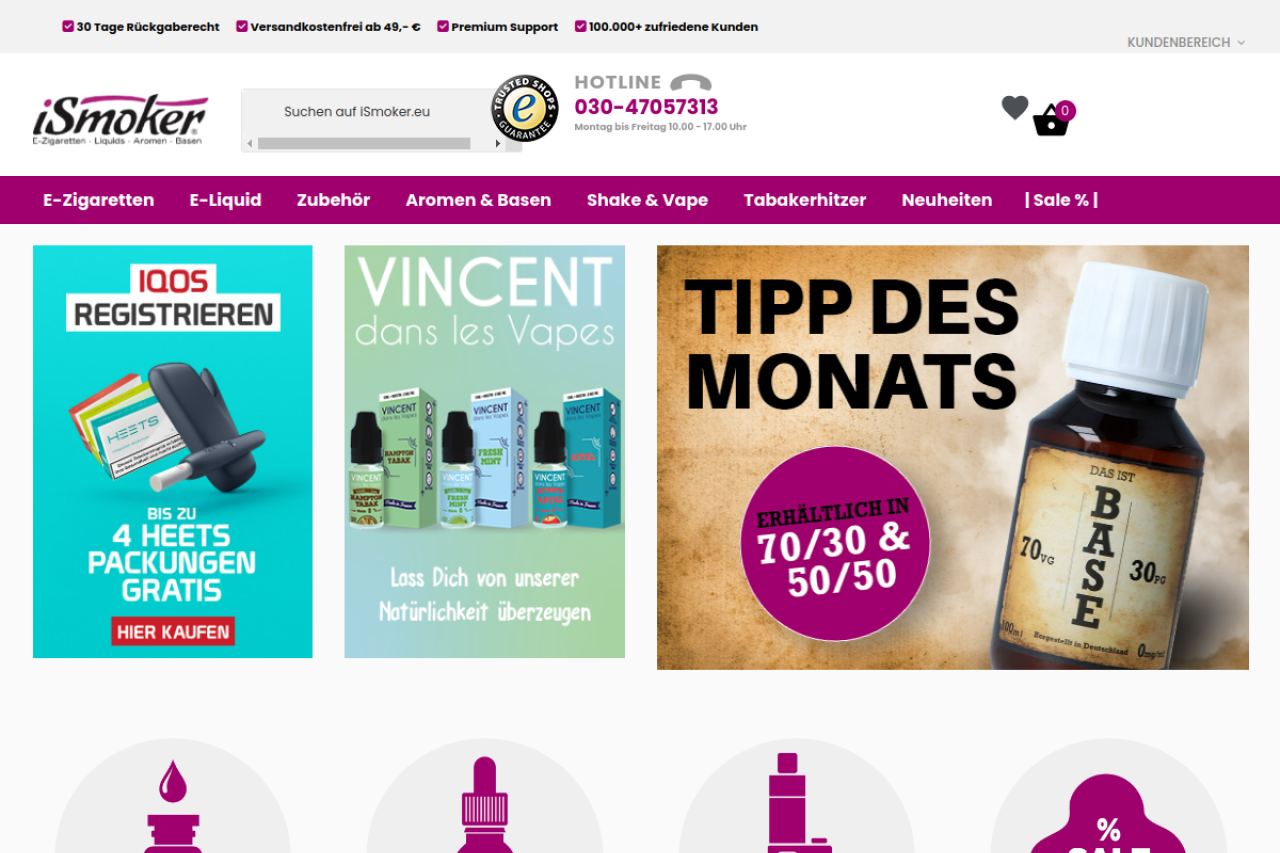The width and height of the screenshot is (1280, 853).
Task: Click the search box right scroll arrow
Action: pos(497,144)
